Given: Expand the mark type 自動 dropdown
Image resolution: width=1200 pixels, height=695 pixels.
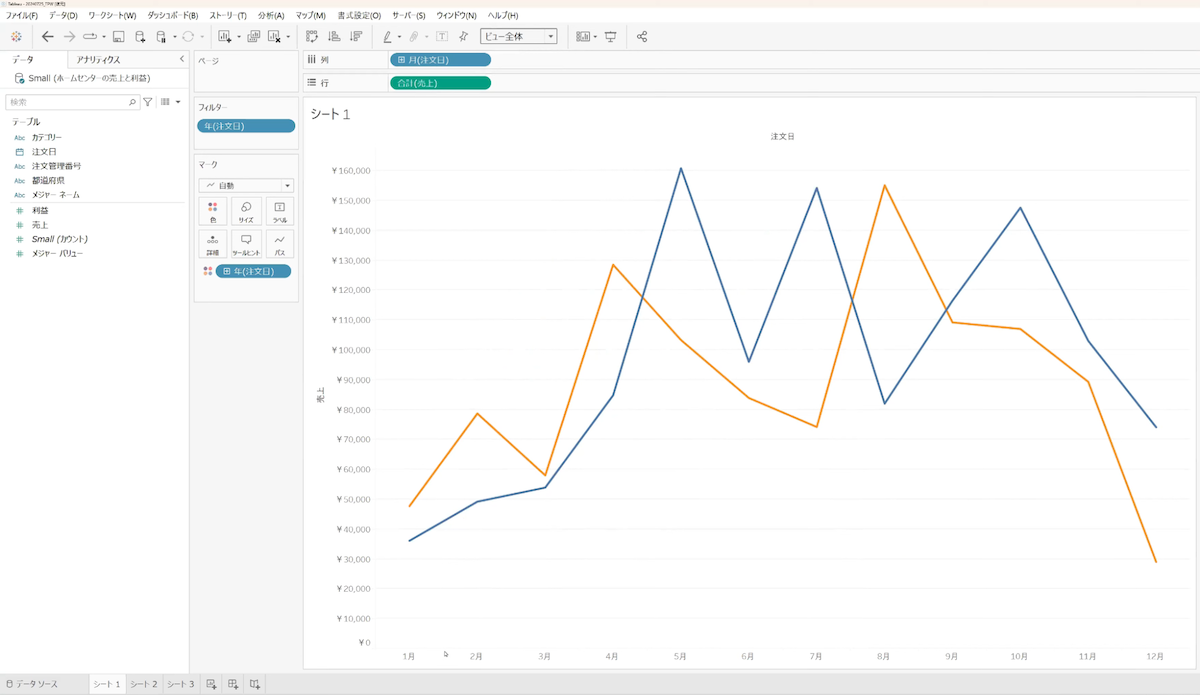Looking at the screenshot, I should tap(246, 185).
